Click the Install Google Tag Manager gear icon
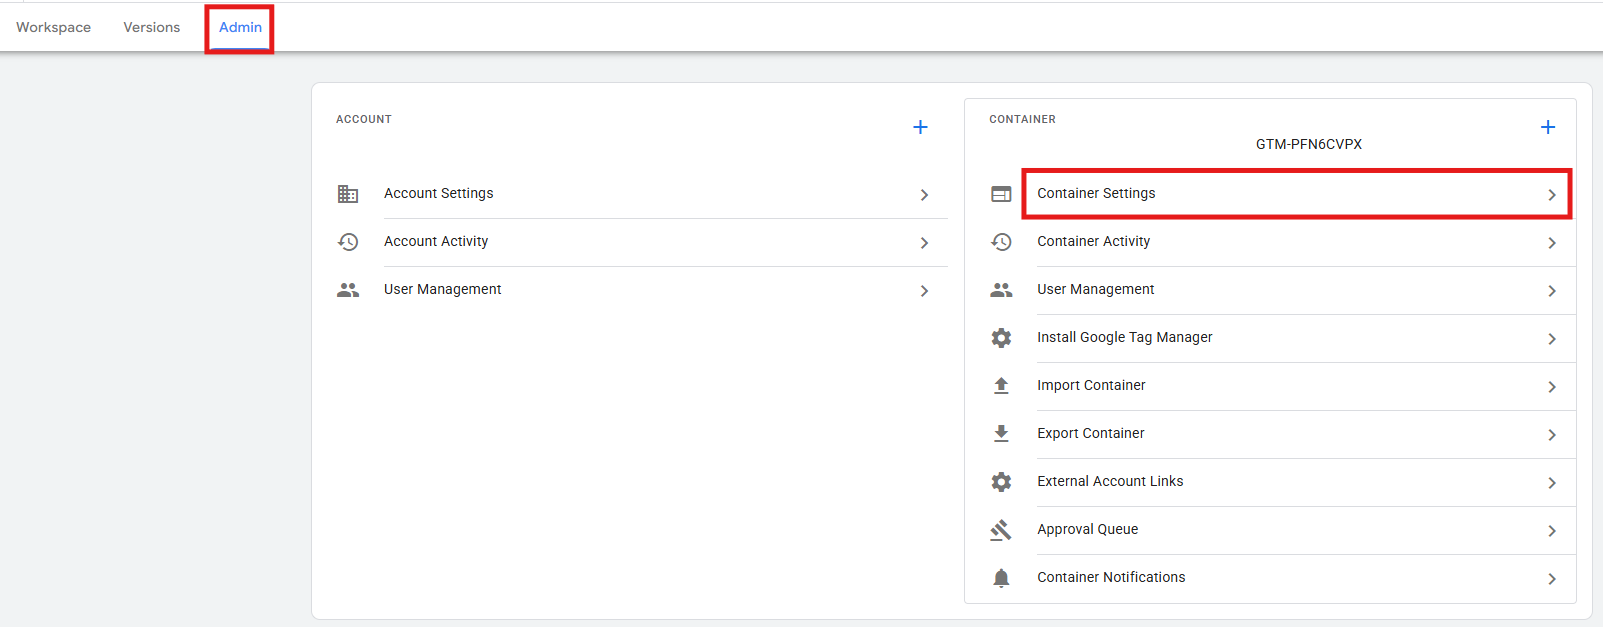 click(x=1001, y=338)
